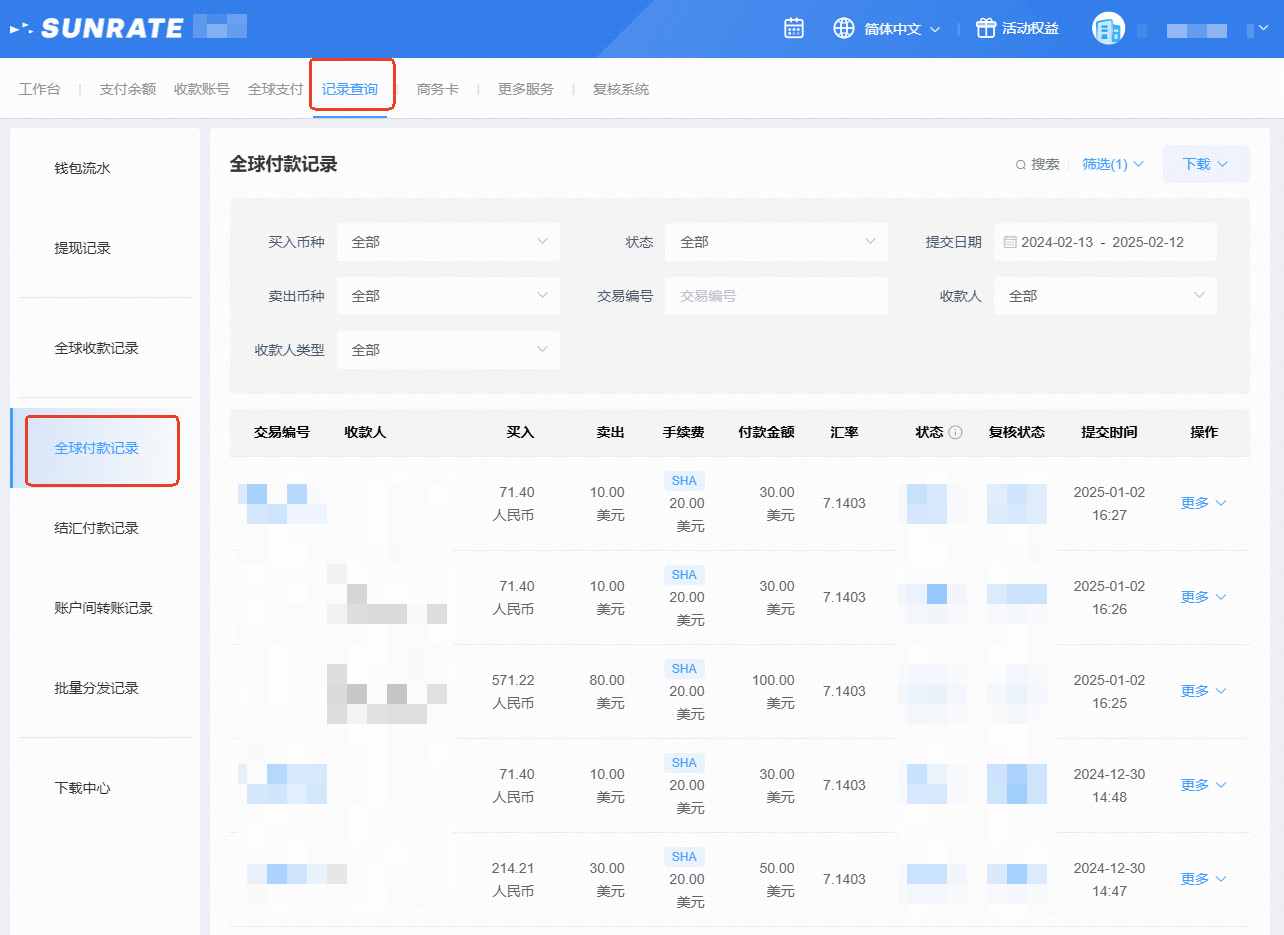Viewport: 1284px width, 935px height.
Task: Click the info icon beside 状态 column
Action: click(x=955, y=433)
